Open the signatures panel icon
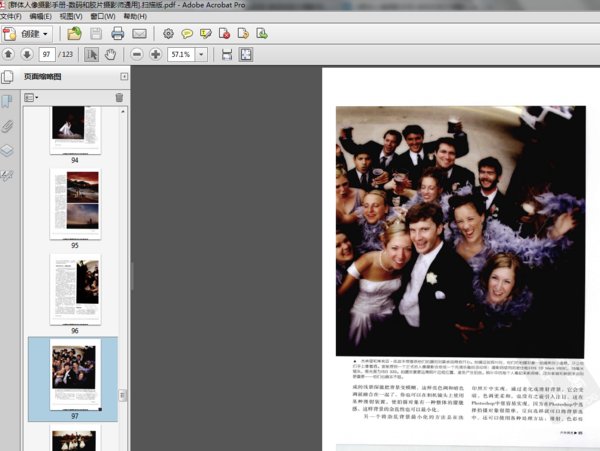Screen dimensions: 600x451 click(7, 175)
